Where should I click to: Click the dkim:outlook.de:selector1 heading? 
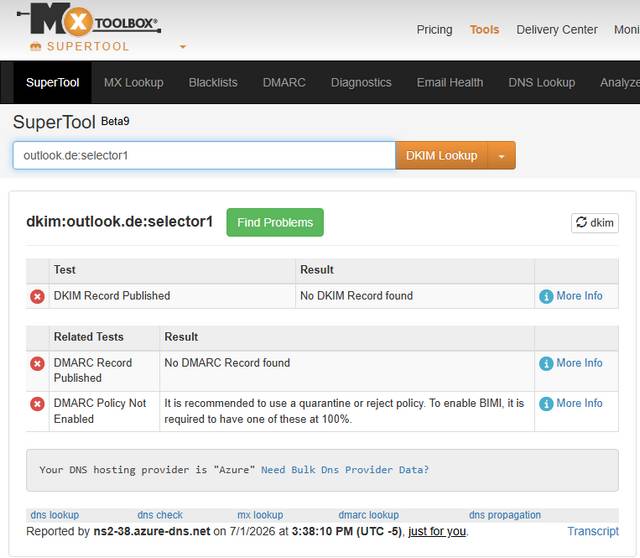[x=120, y=221]
